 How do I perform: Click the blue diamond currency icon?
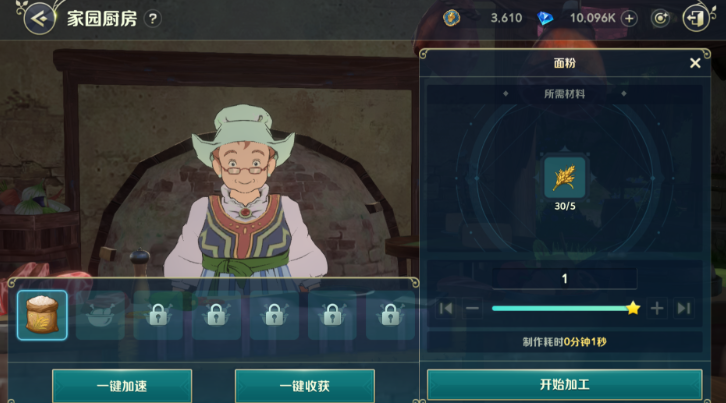[545, 19]
